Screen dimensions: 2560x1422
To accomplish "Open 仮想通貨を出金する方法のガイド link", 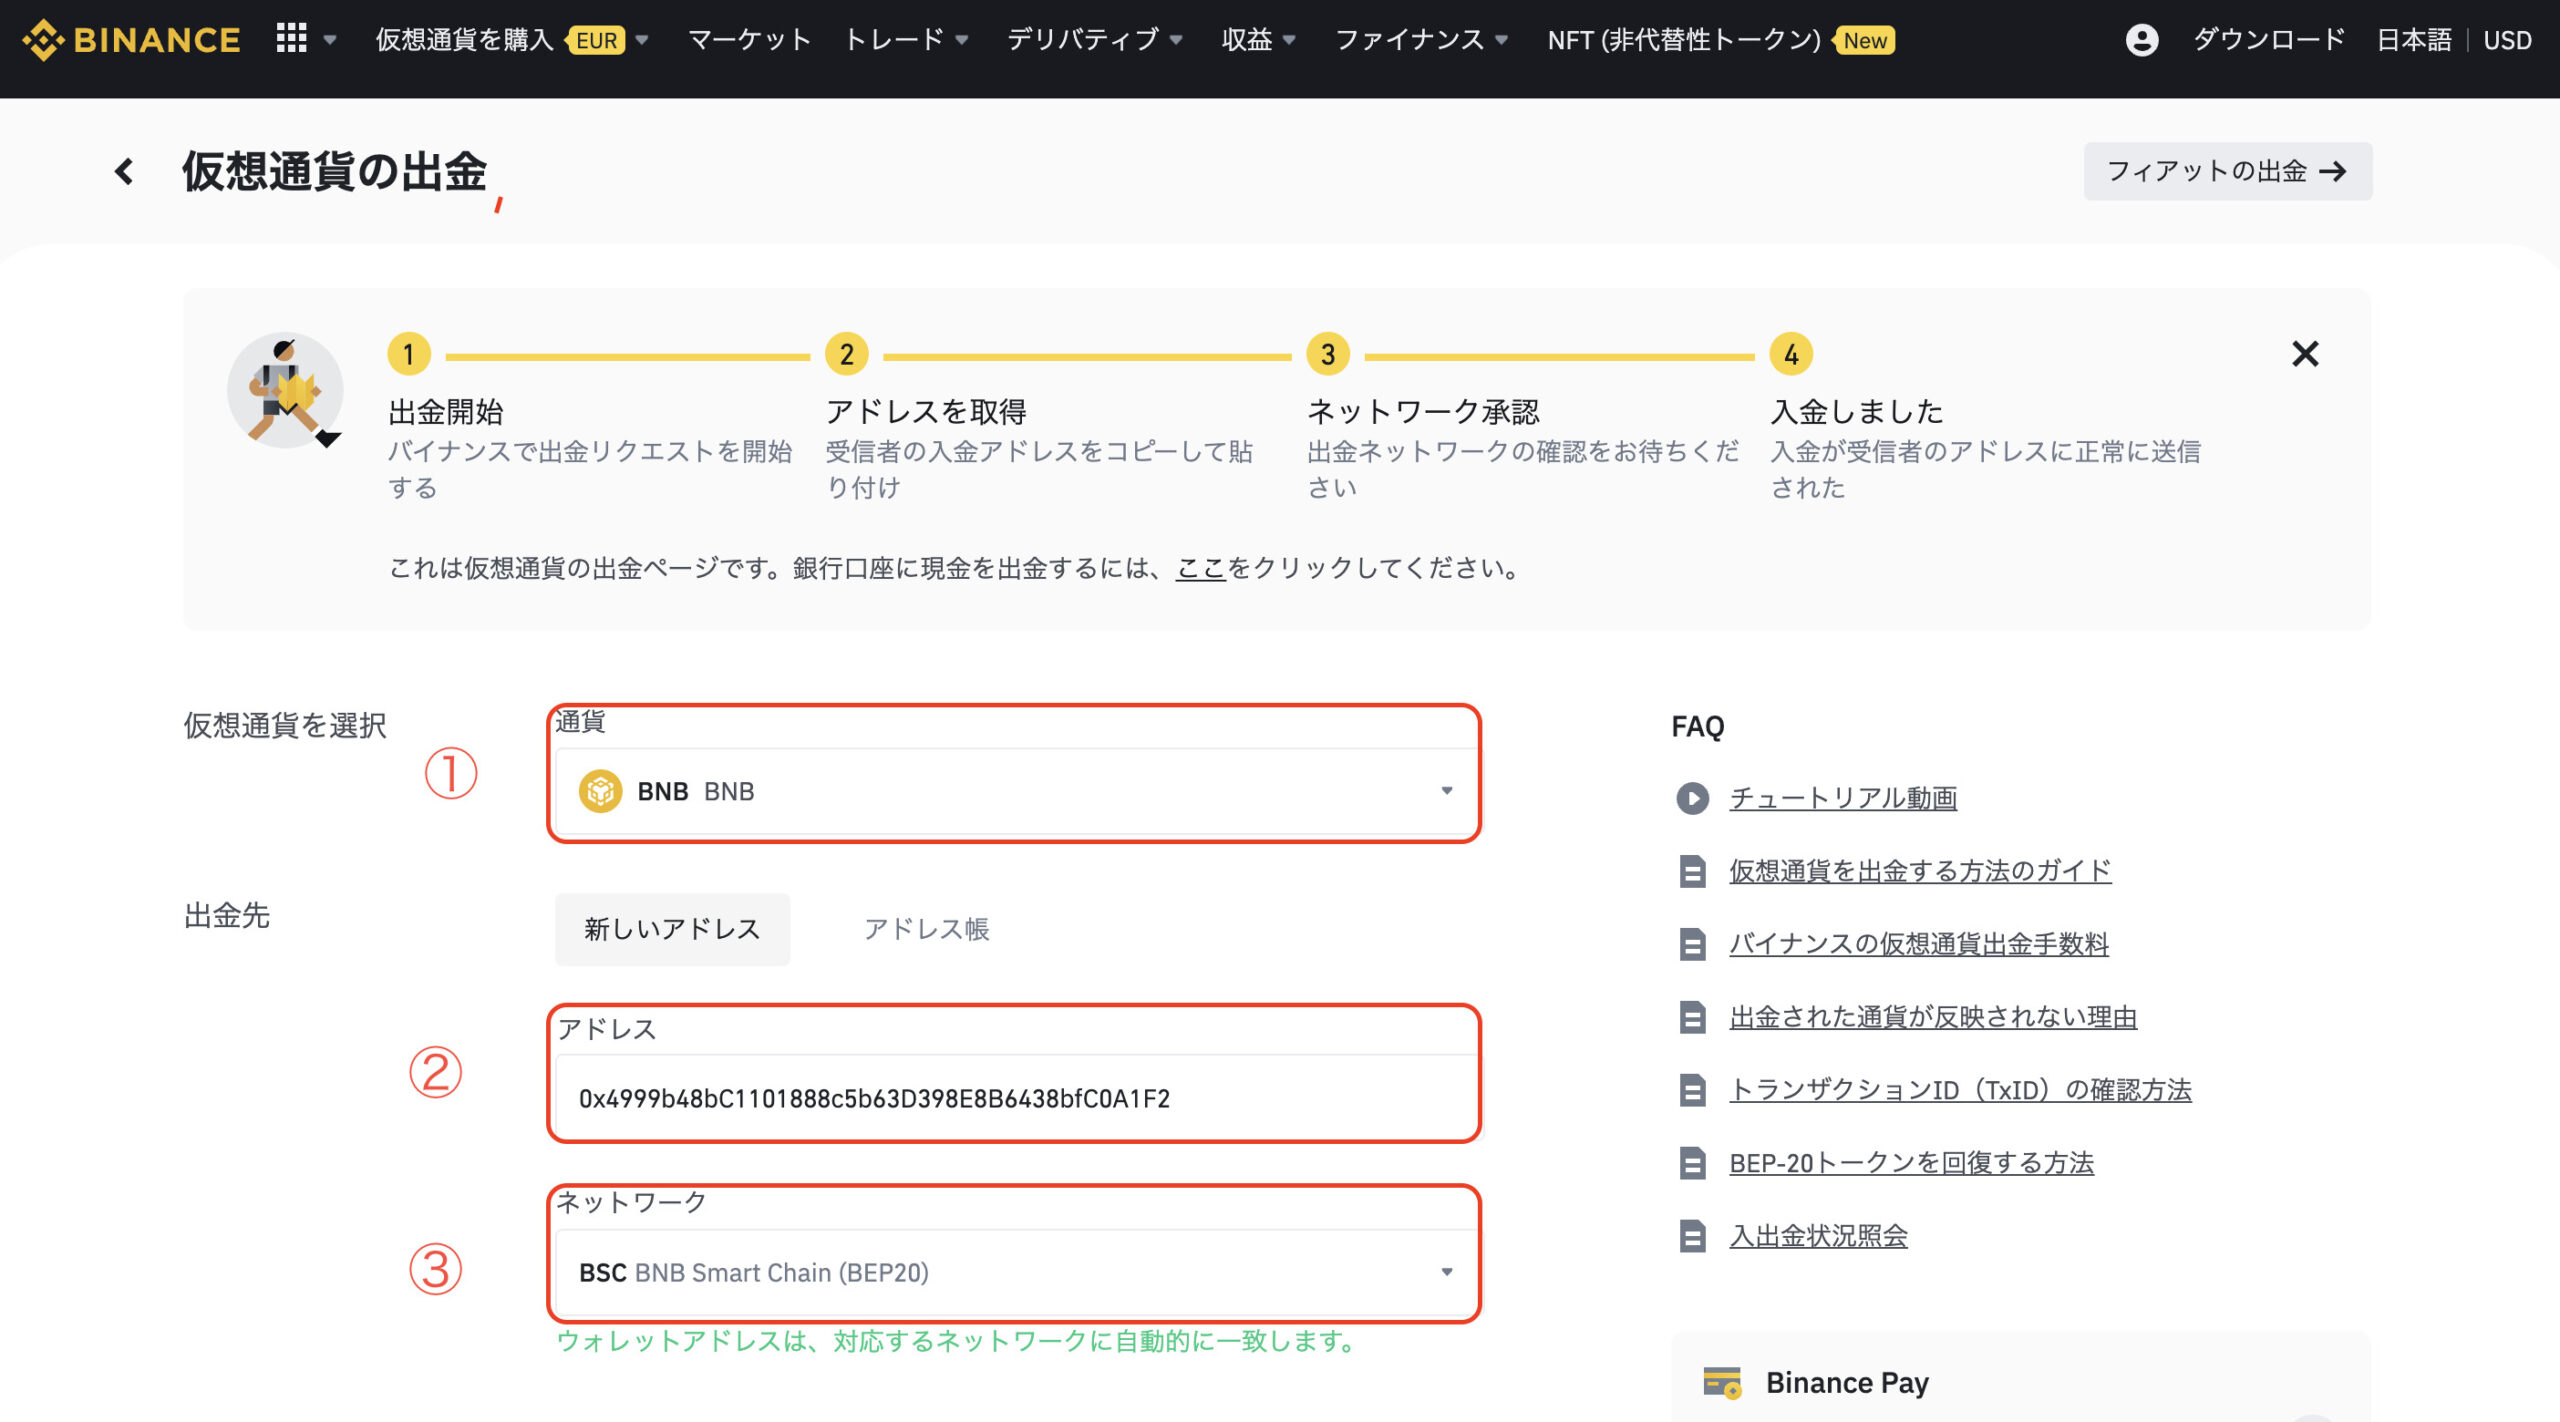I will (x=1920, y=871).
